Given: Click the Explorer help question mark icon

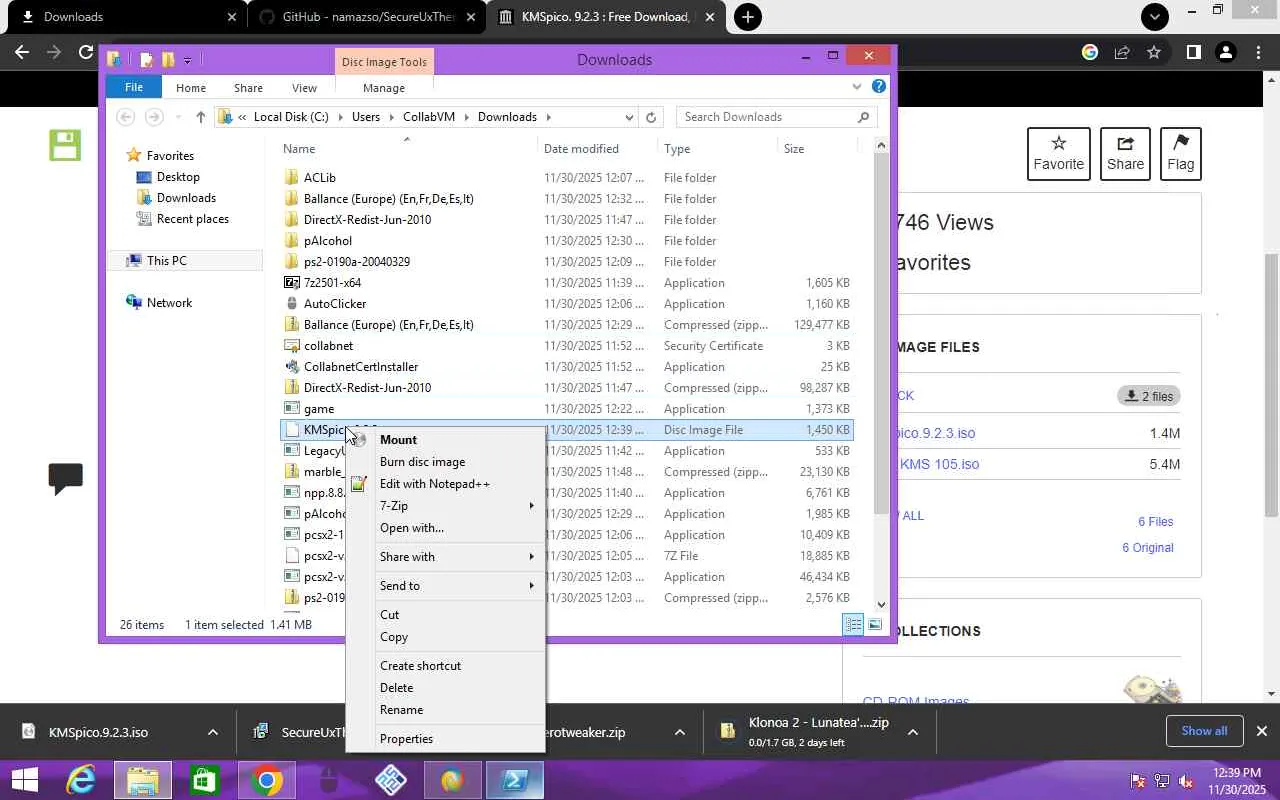Looking at the screenshot, I should pos(879,87).
